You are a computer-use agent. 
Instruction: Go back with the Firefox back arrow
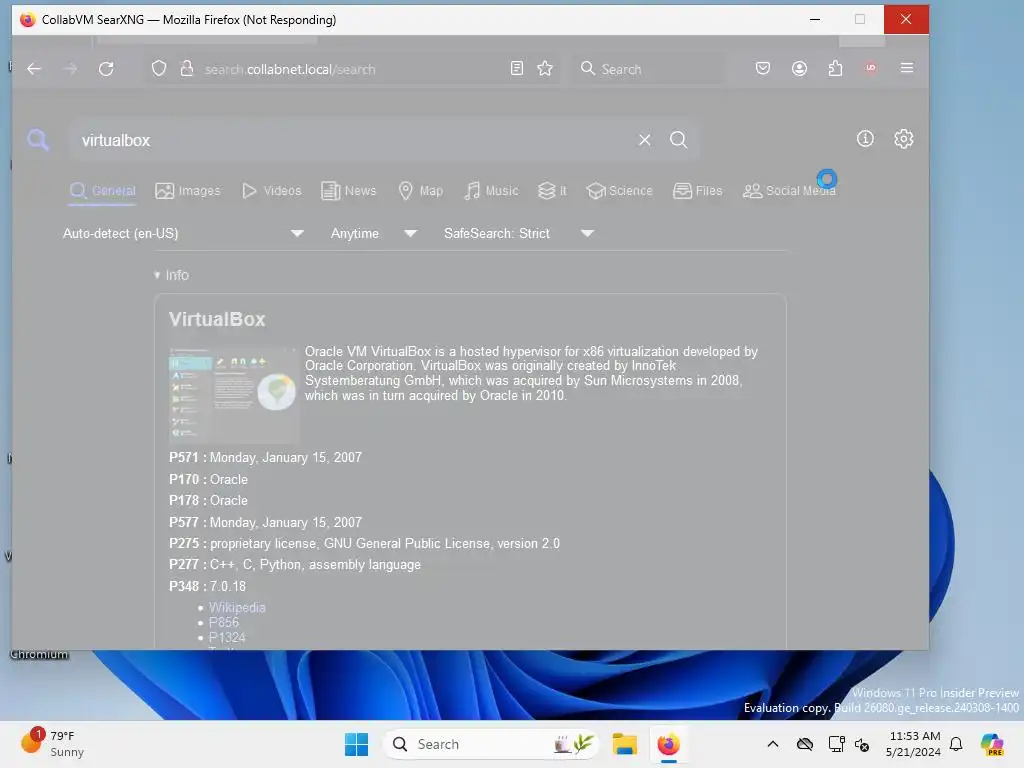tap(34, 69)
